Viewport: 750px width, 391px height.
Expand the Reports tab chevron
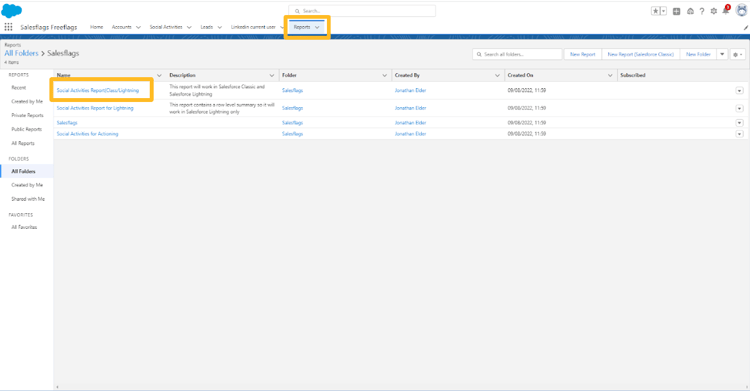(317, 27)
